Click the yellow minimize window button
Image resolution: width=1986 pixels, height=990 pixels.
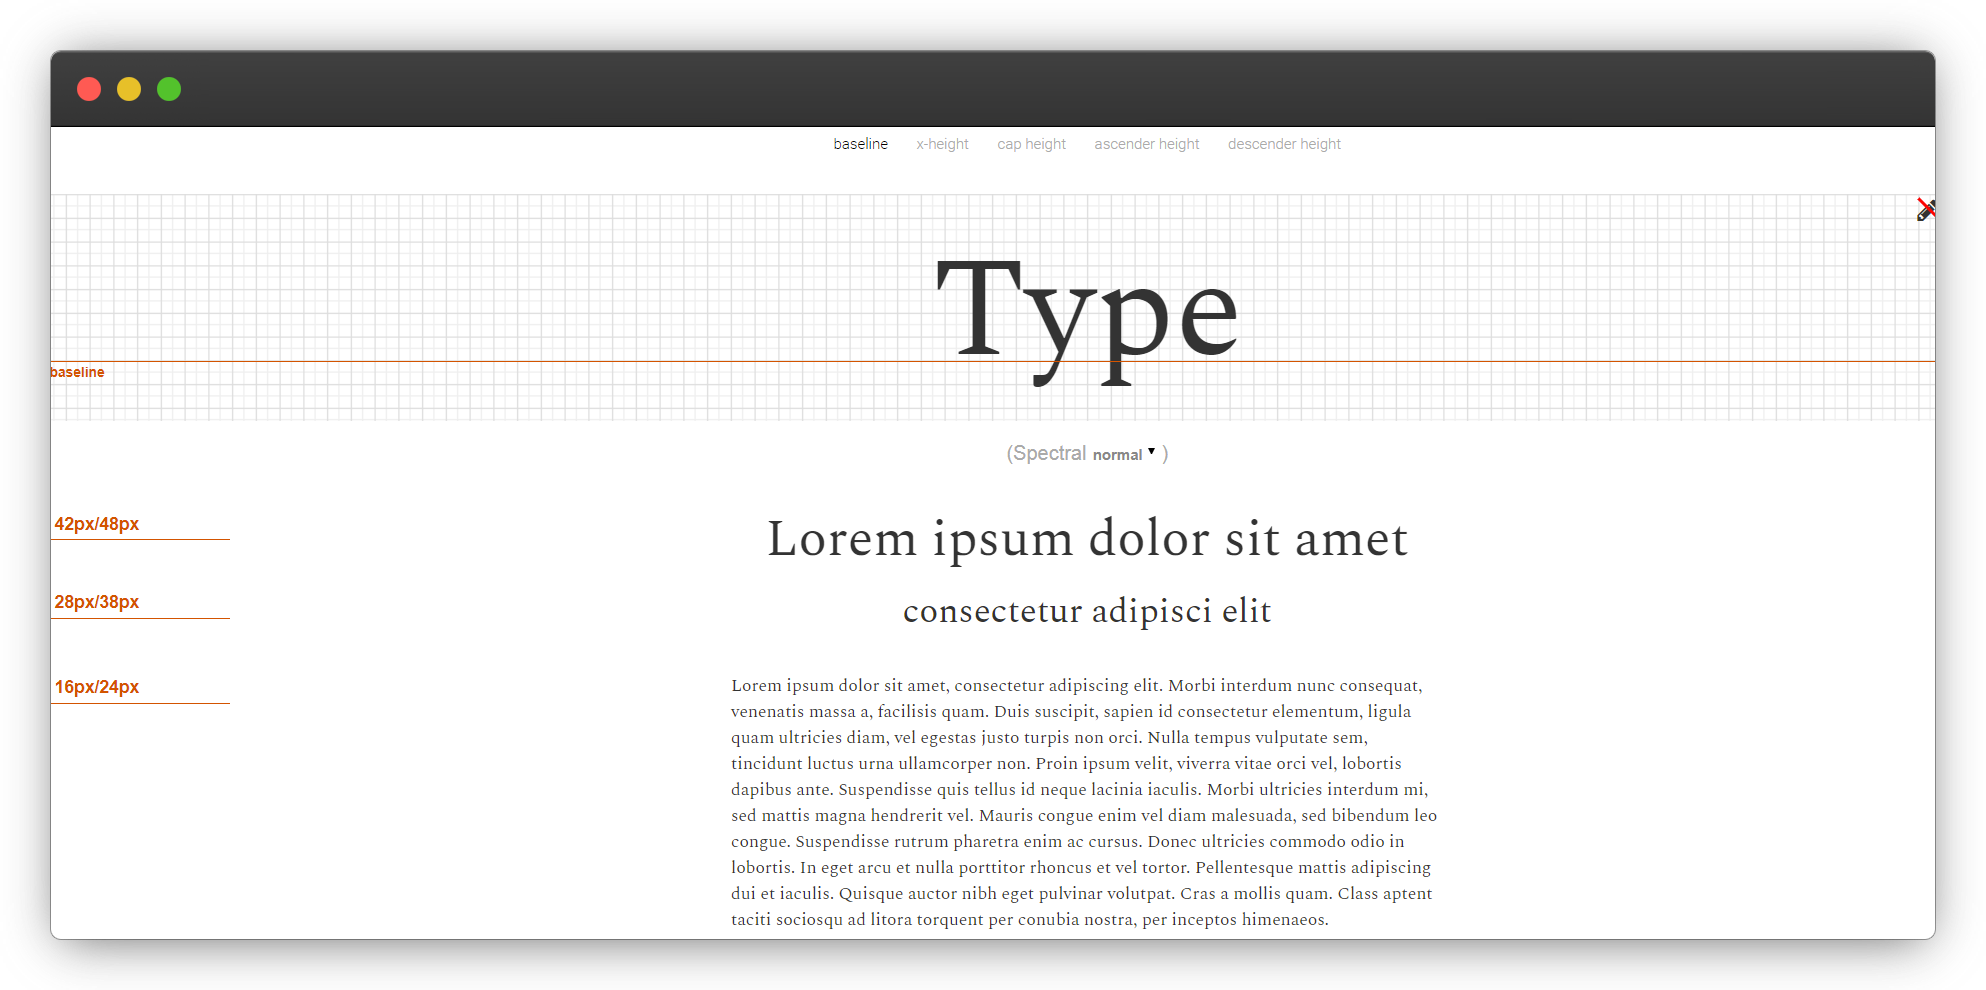point(129,89)
